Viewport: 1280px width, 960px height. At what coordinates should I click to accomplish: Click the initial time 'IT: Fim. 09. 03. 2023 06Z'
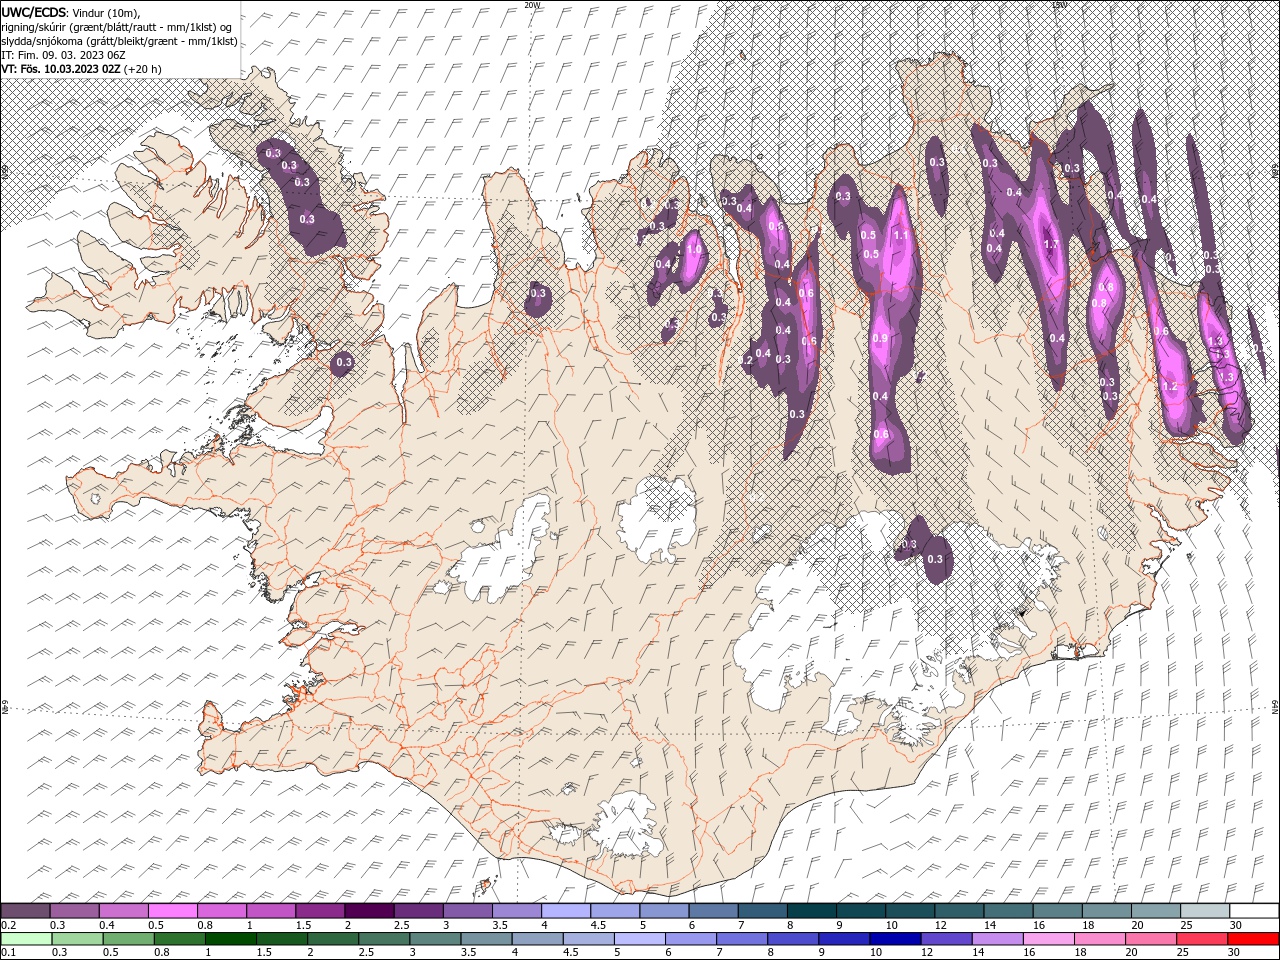coord(63,54)
